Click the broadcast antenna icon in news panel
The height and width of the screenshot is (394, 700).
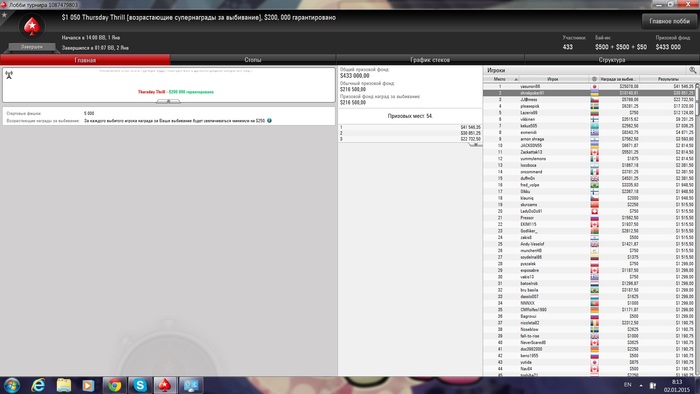coord(9,75)
